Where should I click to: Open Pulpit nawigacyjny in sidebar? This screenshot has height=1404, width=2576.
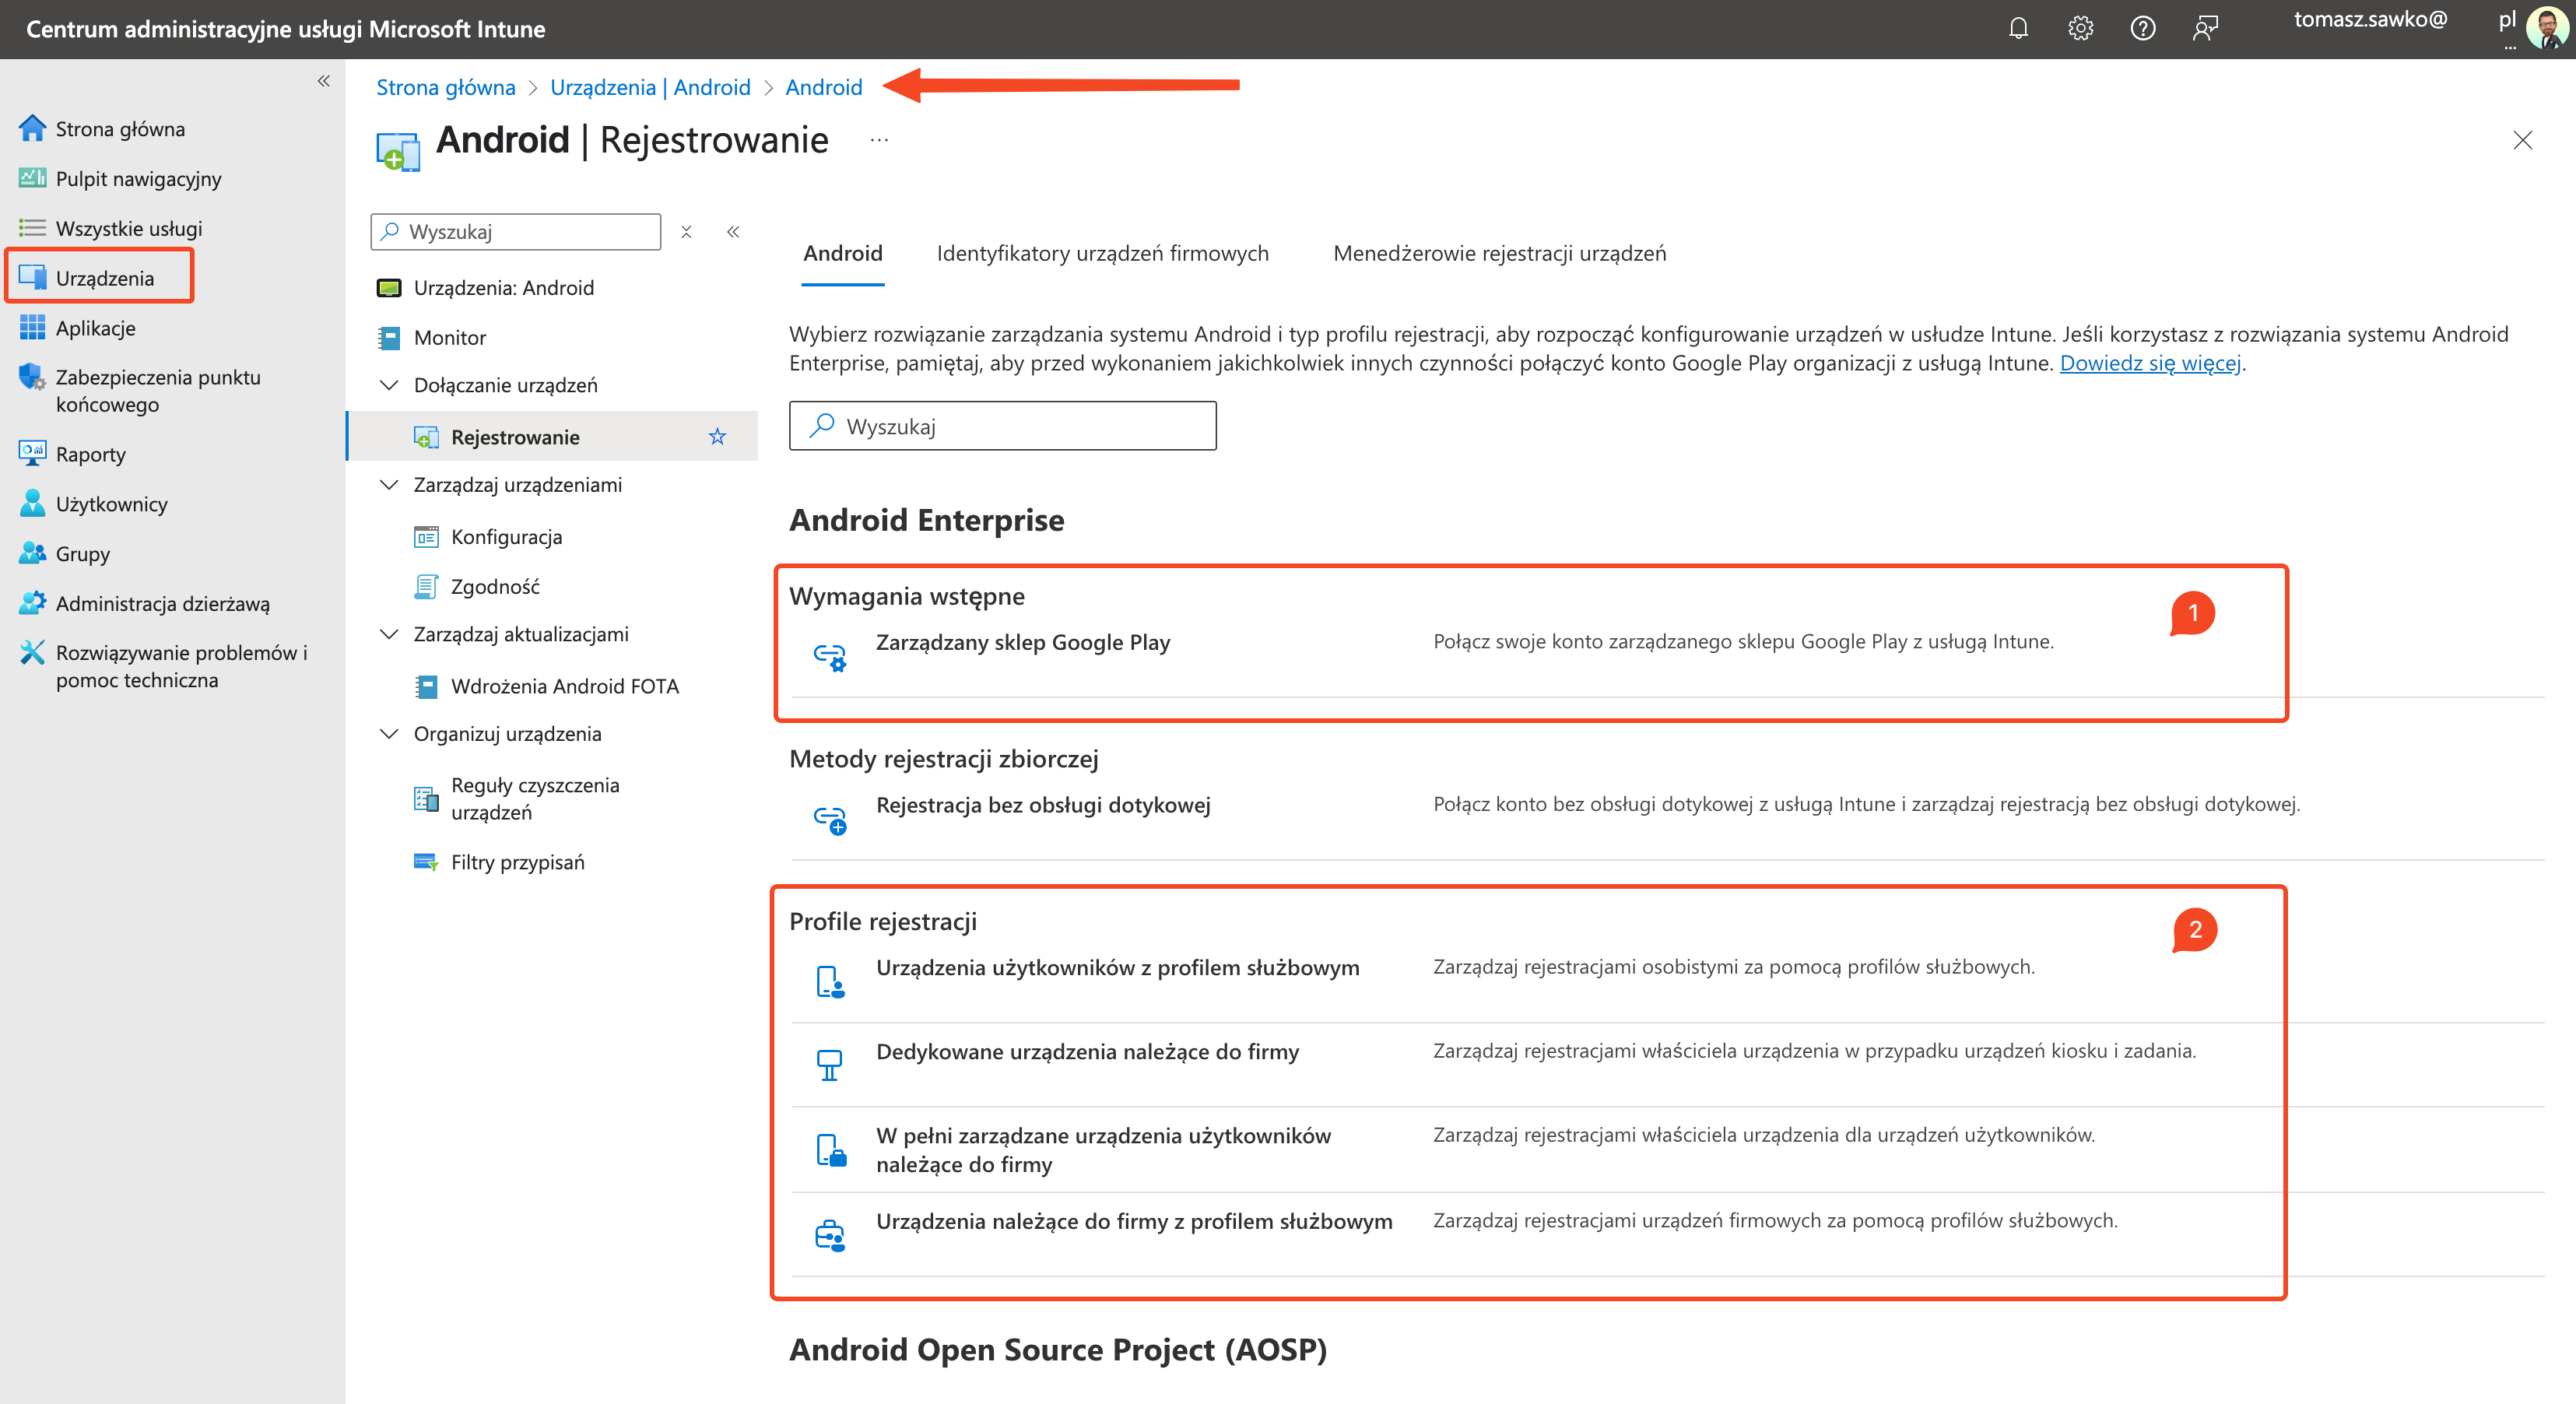[x=138, y=178]
